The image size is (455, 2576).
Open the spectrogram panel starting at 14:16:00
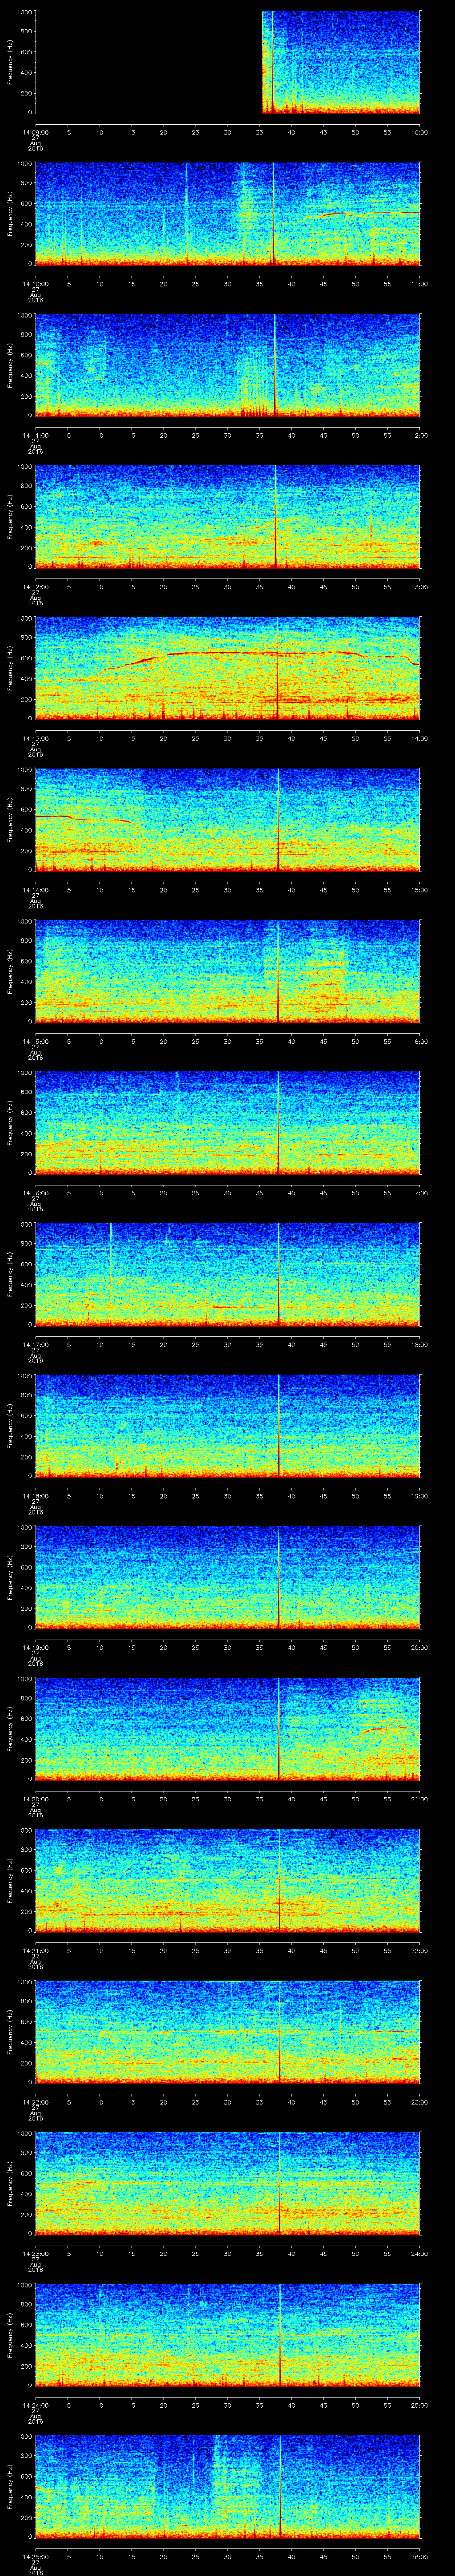[228, 1122]
